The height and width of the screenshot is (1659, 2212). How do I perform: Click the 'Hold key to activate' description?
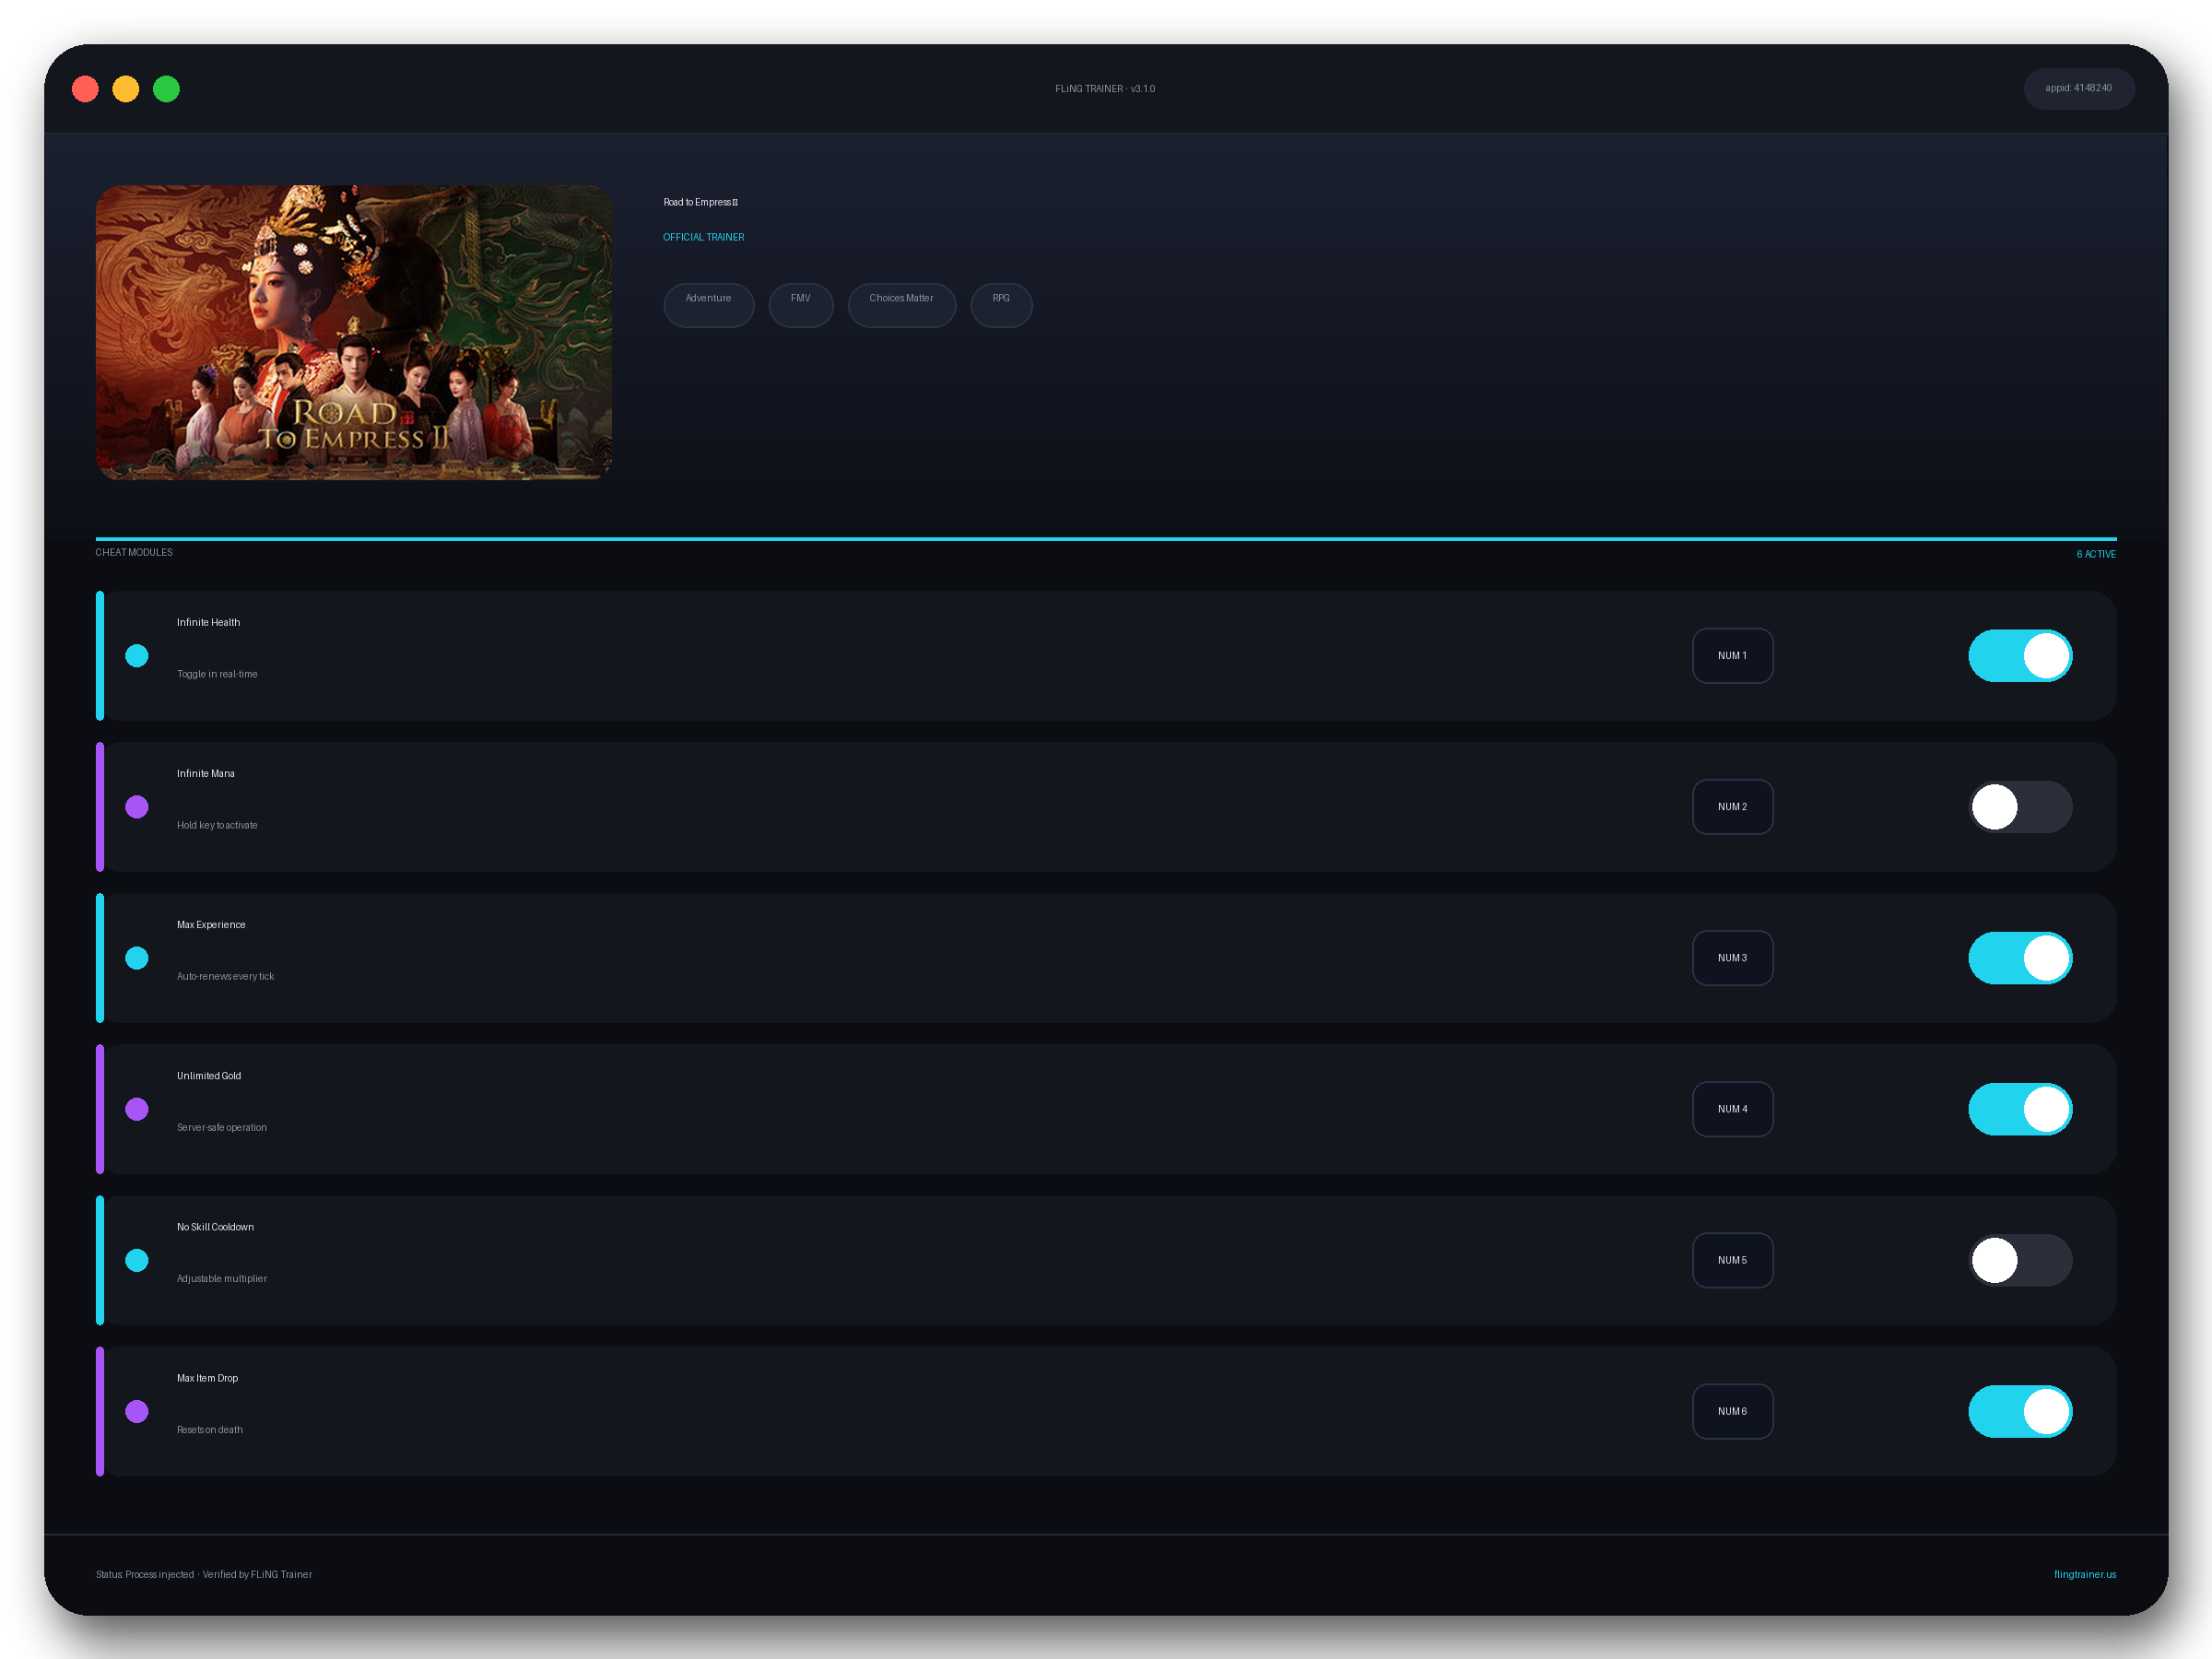(217, 825)
